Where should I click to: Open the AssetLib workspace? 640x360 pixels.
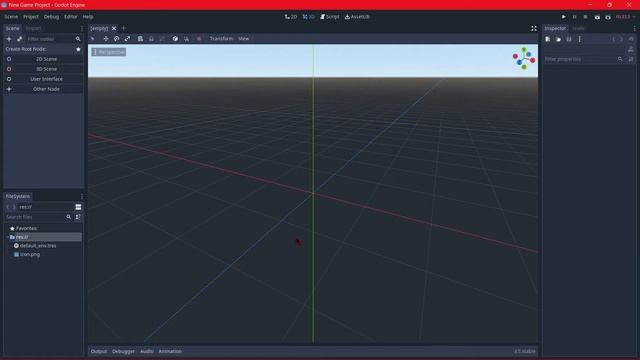pos(357,17)
